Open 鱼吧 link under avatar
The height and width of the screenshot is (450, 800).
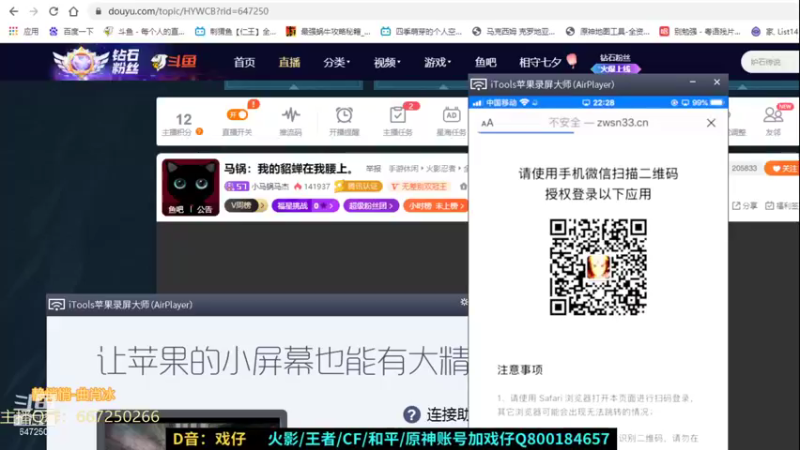(176, 209)
